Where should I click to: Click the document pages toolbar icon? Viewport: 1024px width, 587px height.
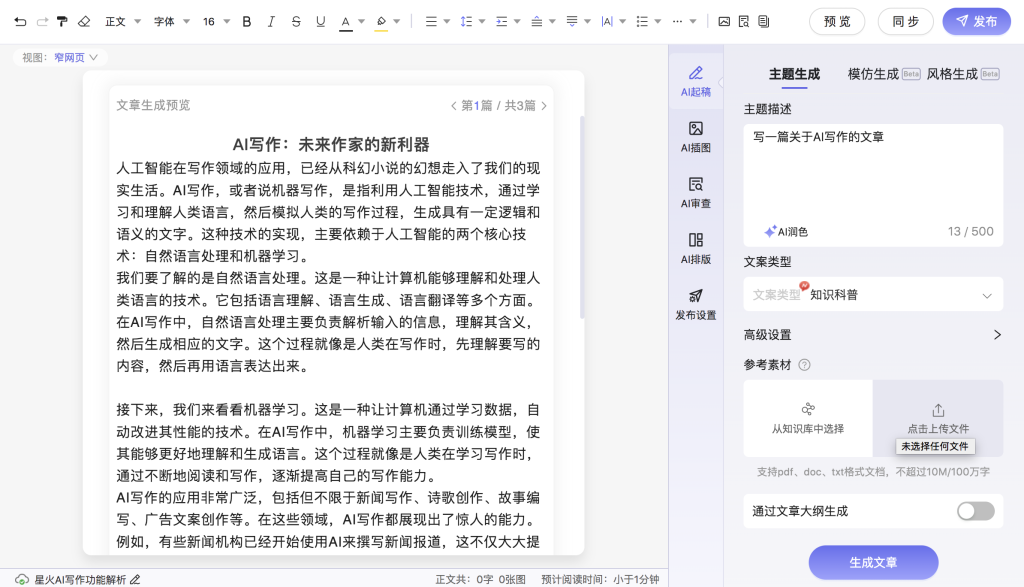[x=764, y=22]
